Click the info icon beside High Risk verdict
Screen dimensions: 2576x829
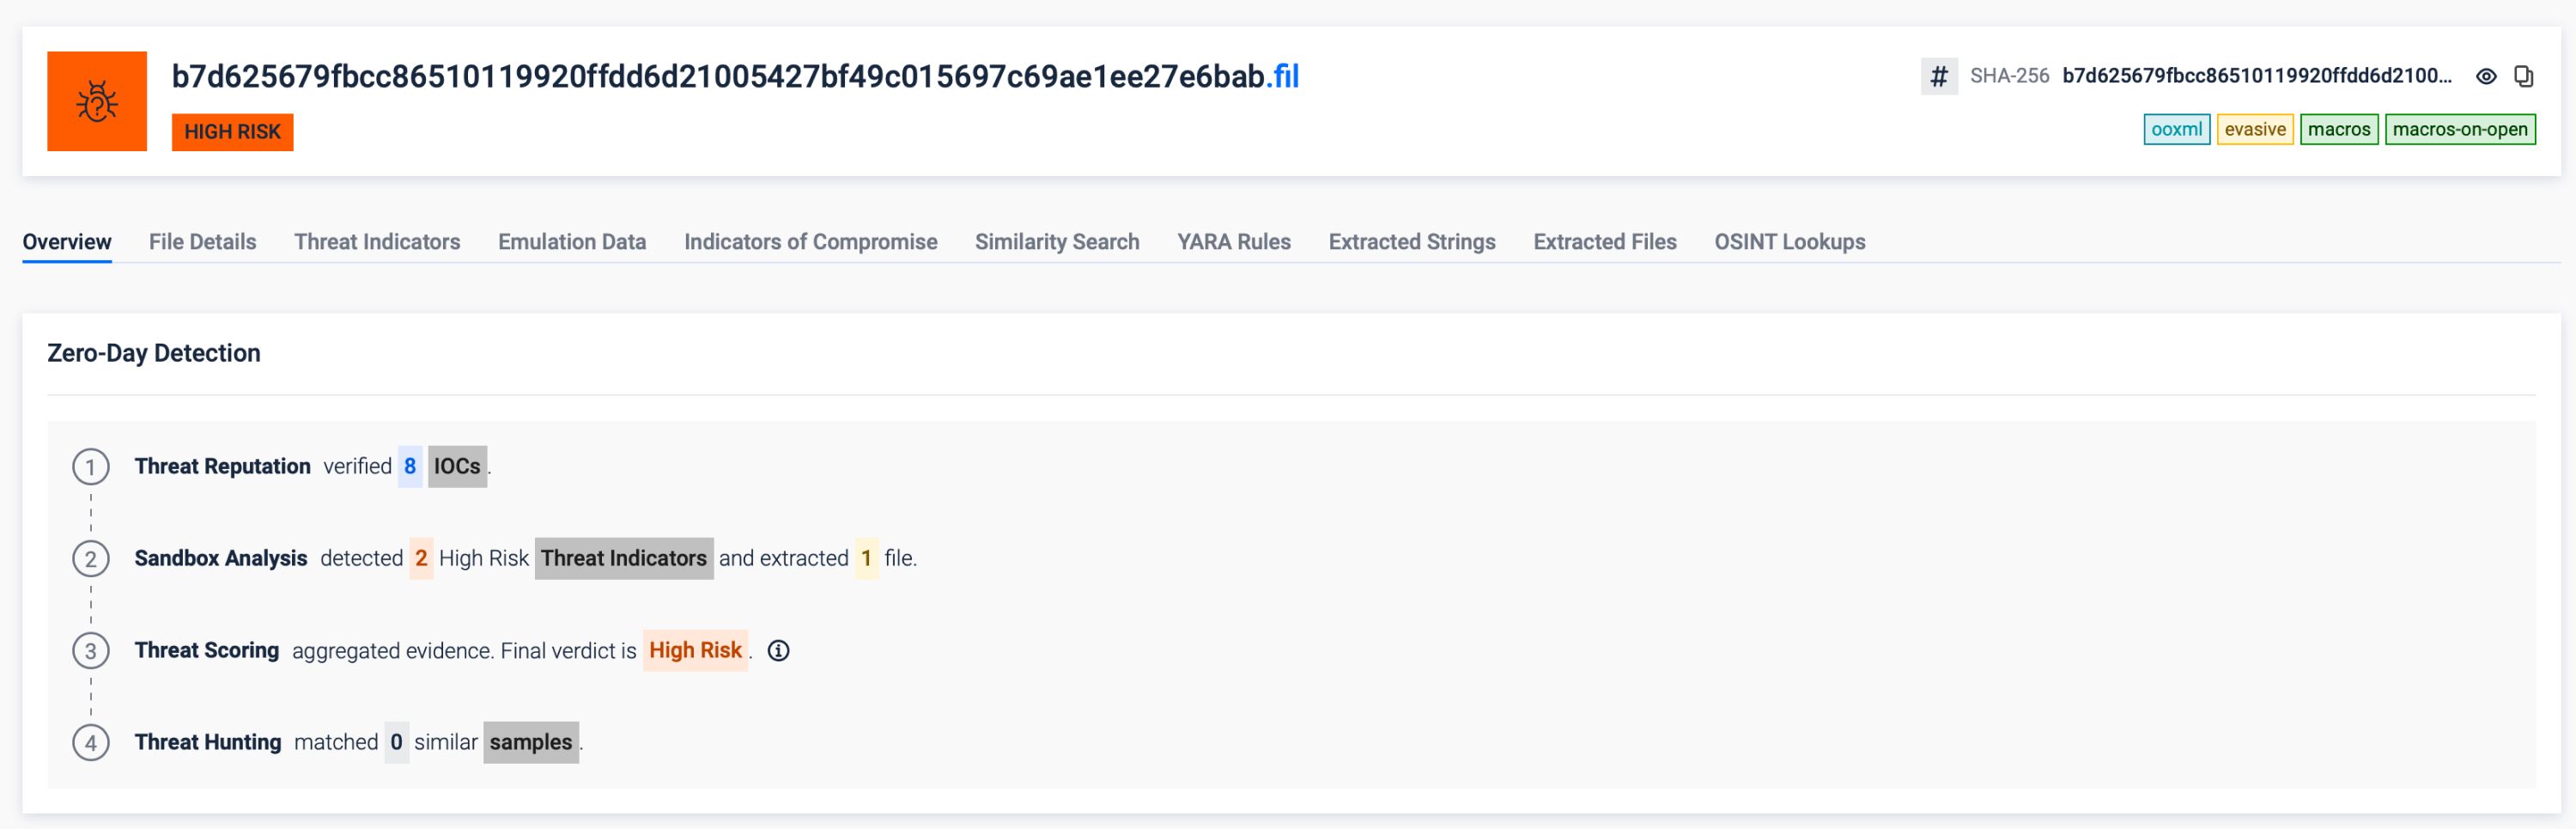(778, 651)
